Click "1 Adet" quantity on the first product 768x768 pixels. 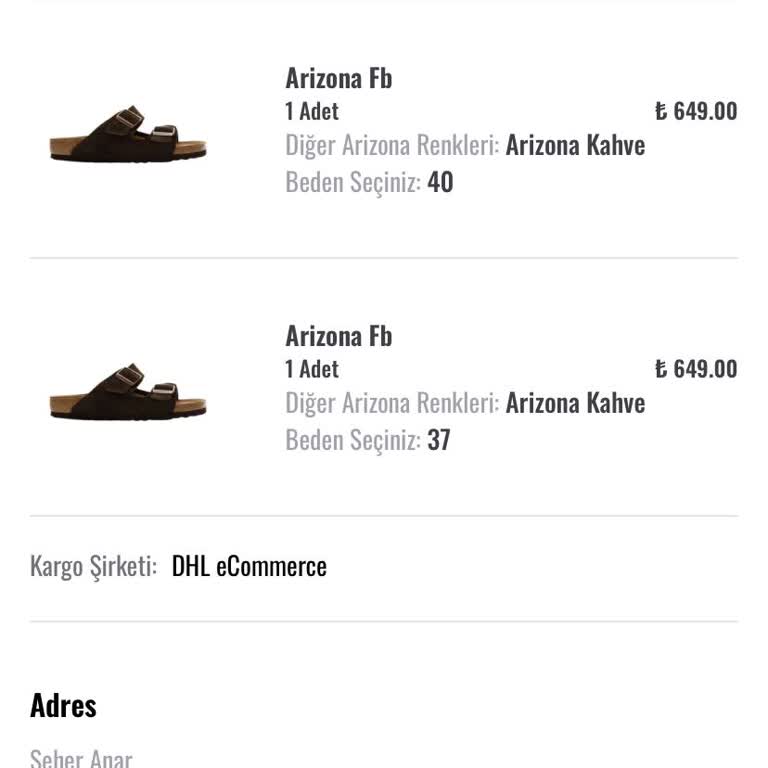click(x=312, y=111)
